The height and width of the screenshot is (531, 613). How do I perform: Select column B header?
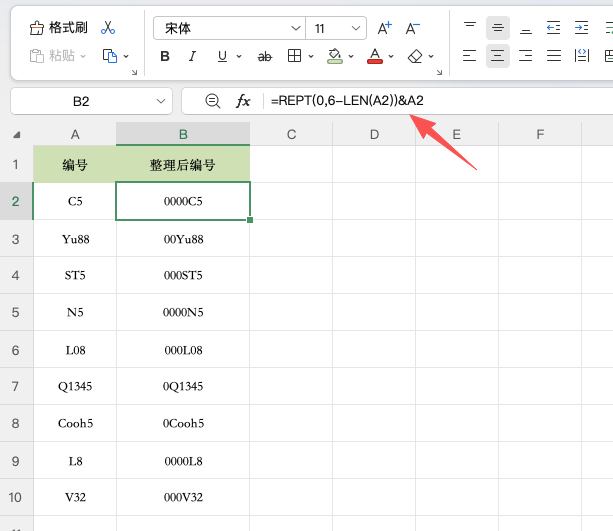point(183,135)
